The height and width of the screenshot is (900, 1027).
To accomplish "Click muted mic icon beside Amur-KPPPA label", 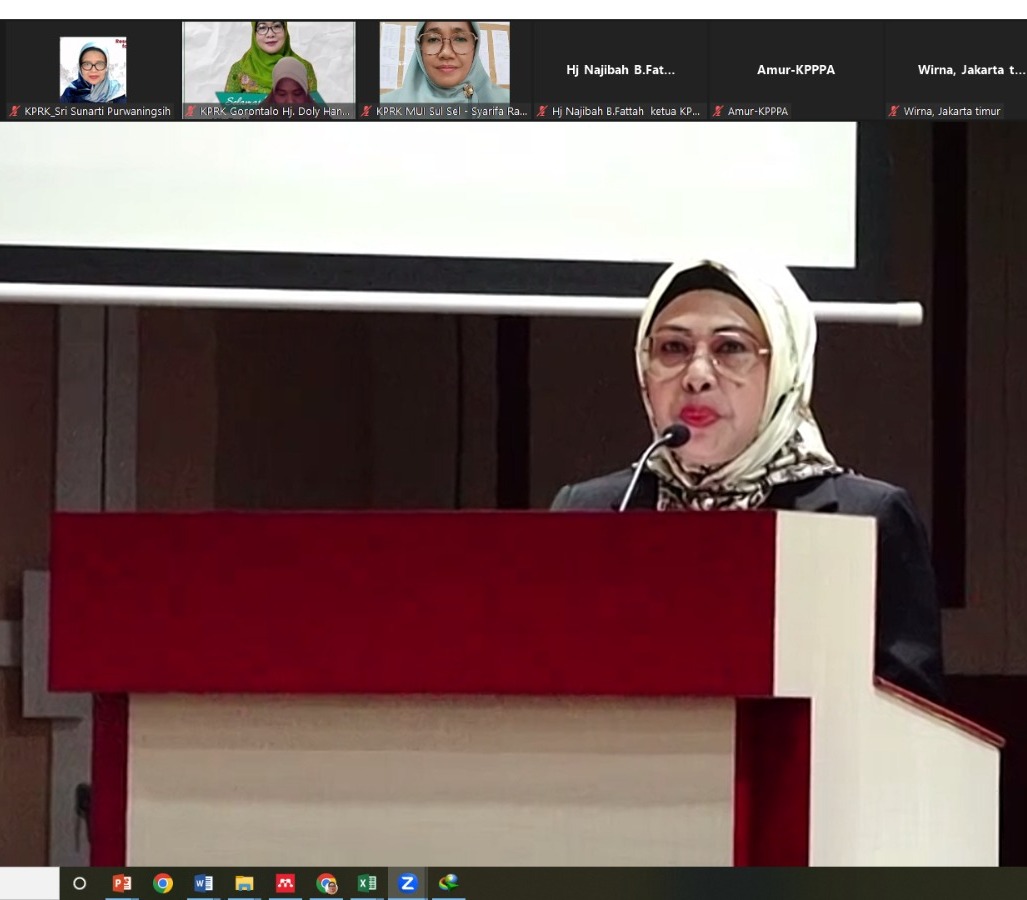I will click(718, 111).
